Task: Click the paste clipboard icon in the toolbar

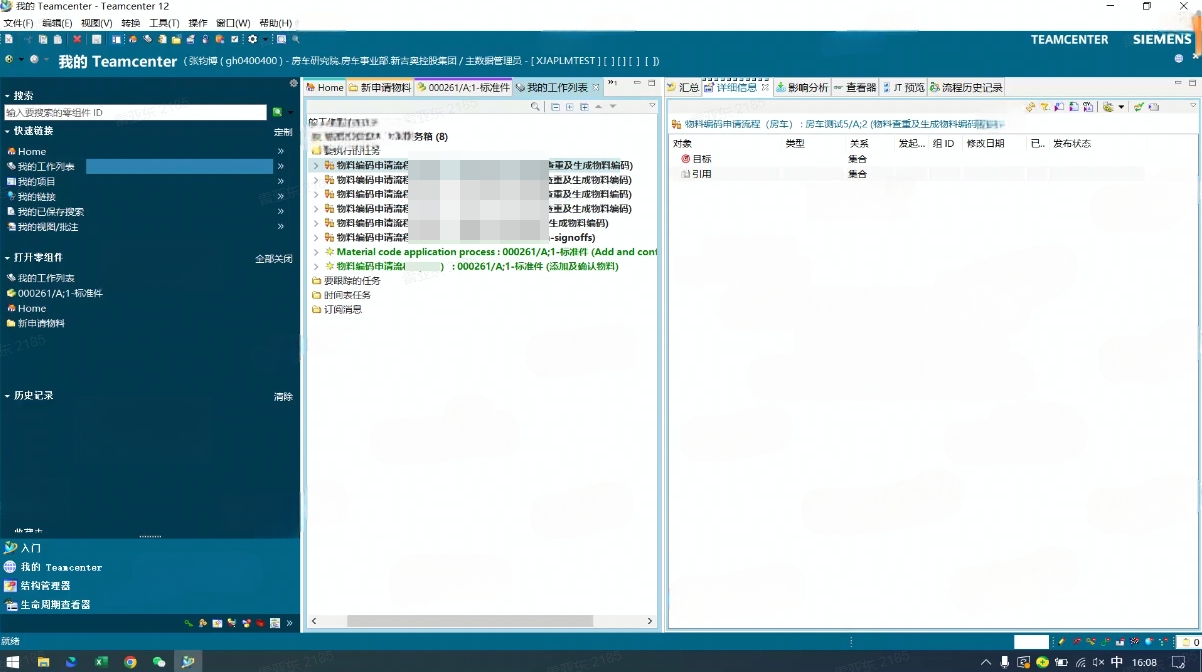Action: (x=58, y=40)
